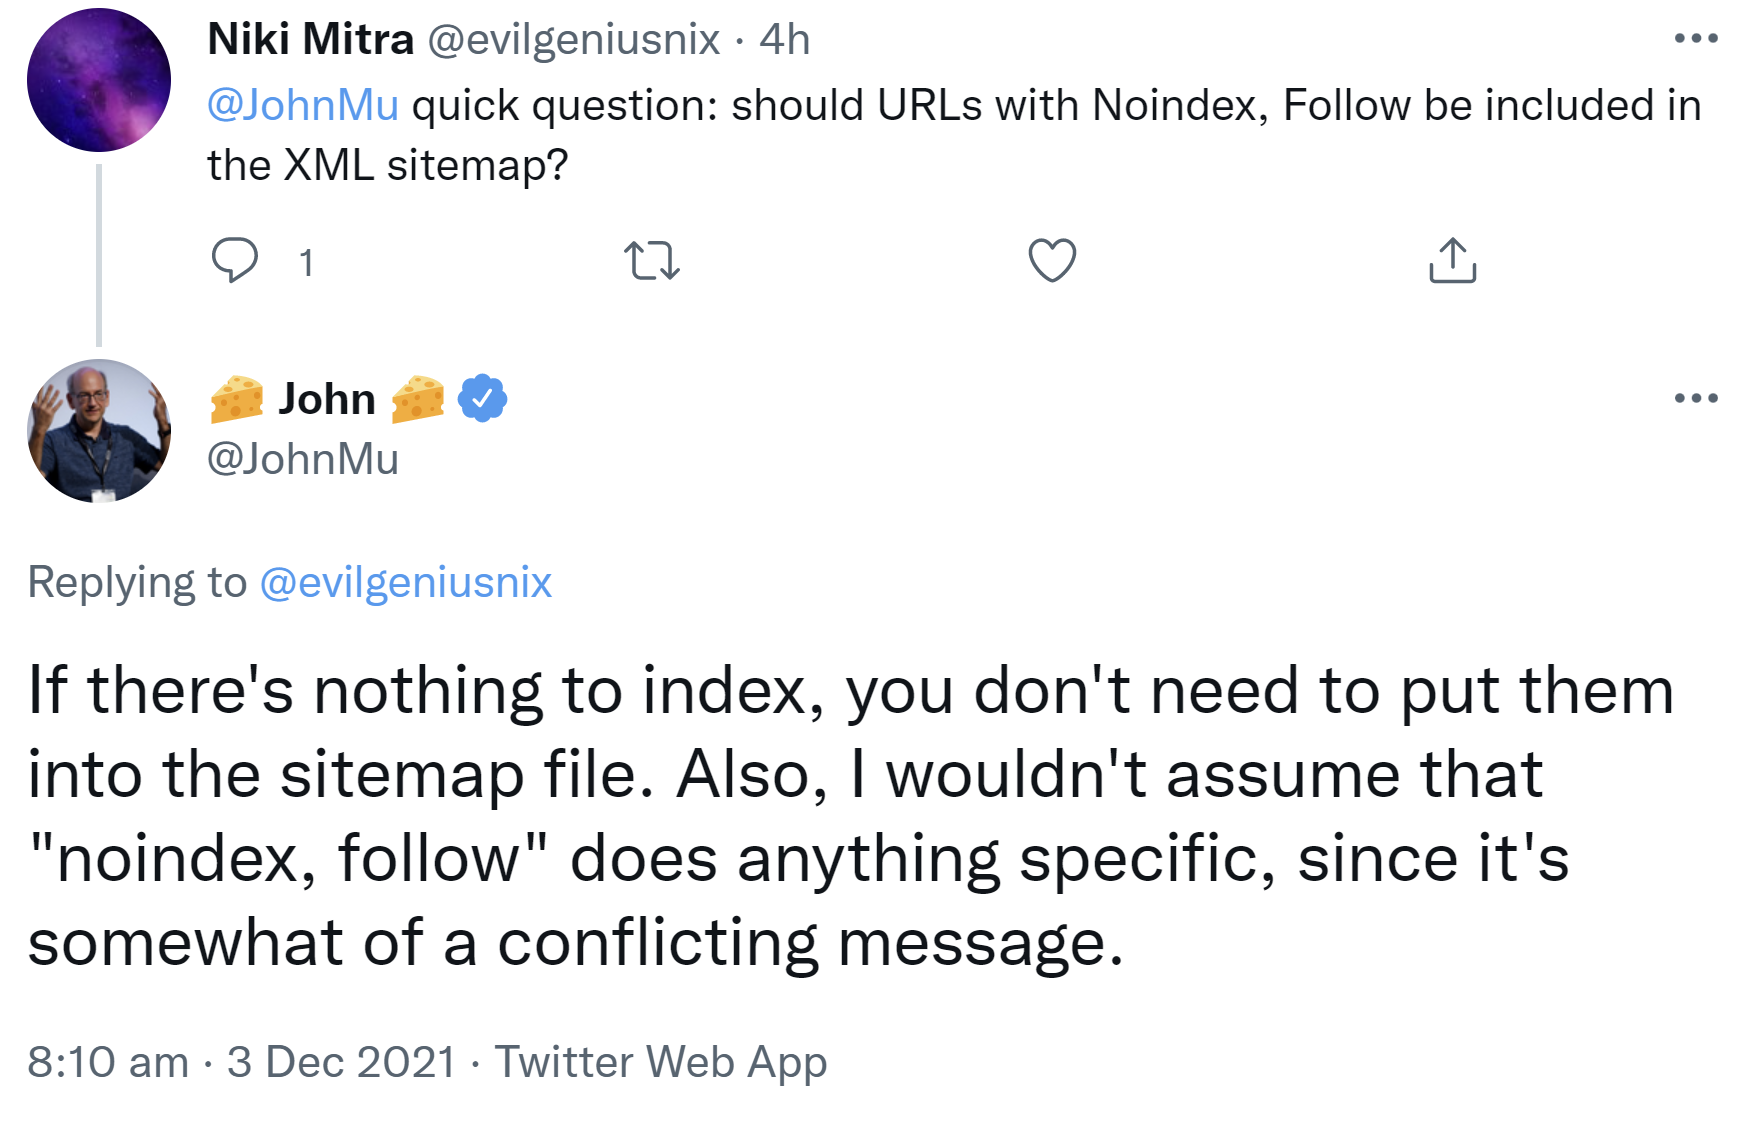Select the retweet icon

tap(654, 260)
